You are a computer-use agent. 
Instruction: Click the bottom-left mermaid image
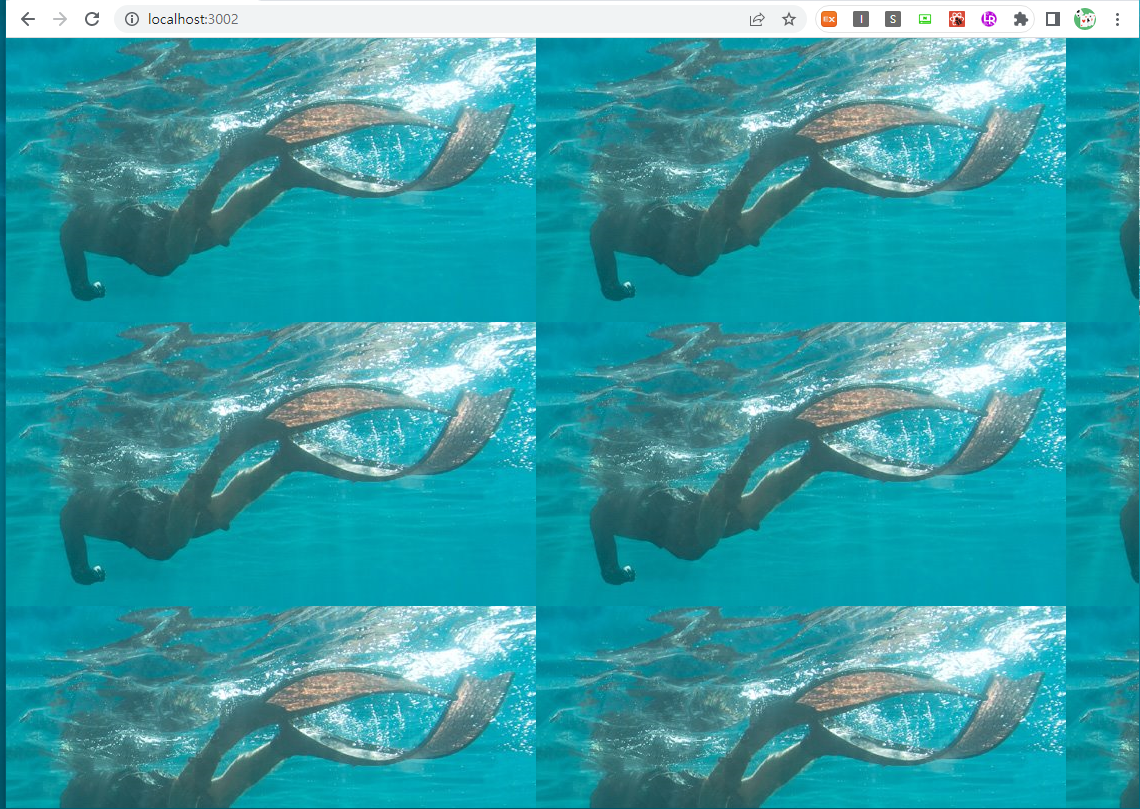tap(271, 707)
